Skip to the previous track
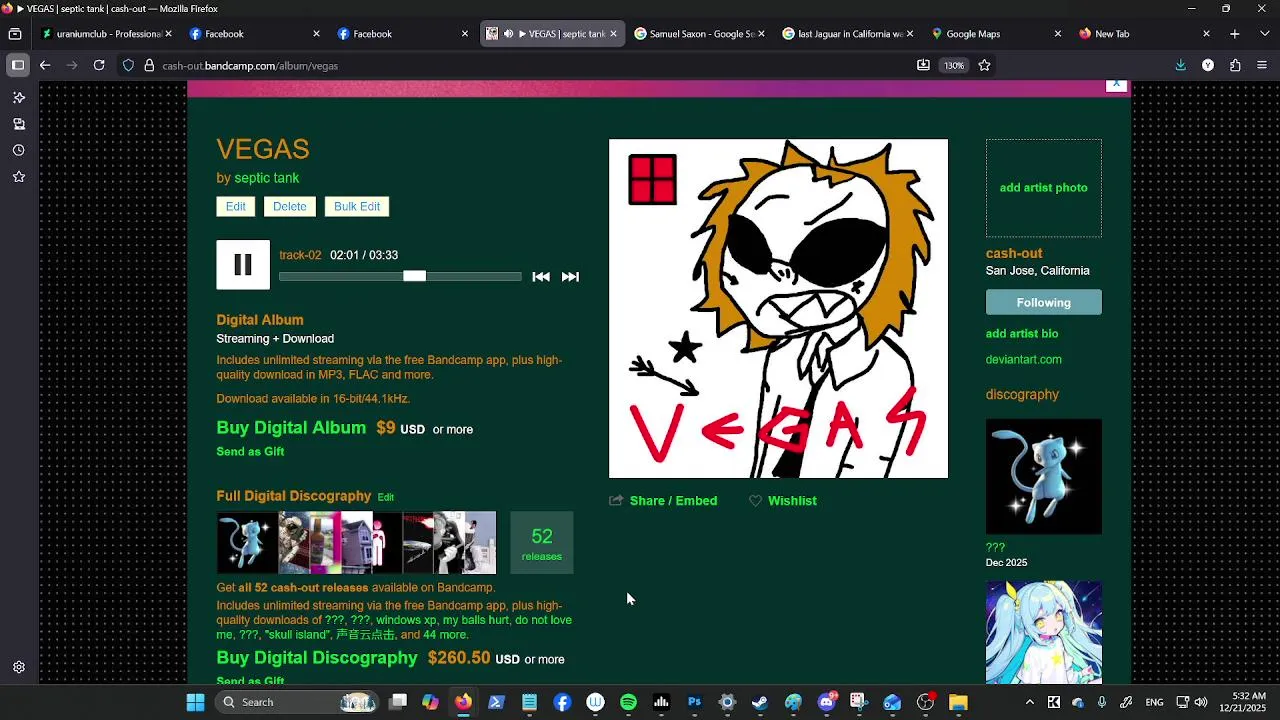 point(540,277)
